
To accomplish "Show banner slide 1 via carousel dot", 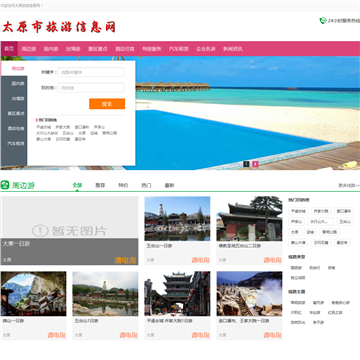I will tap(246, 164).
